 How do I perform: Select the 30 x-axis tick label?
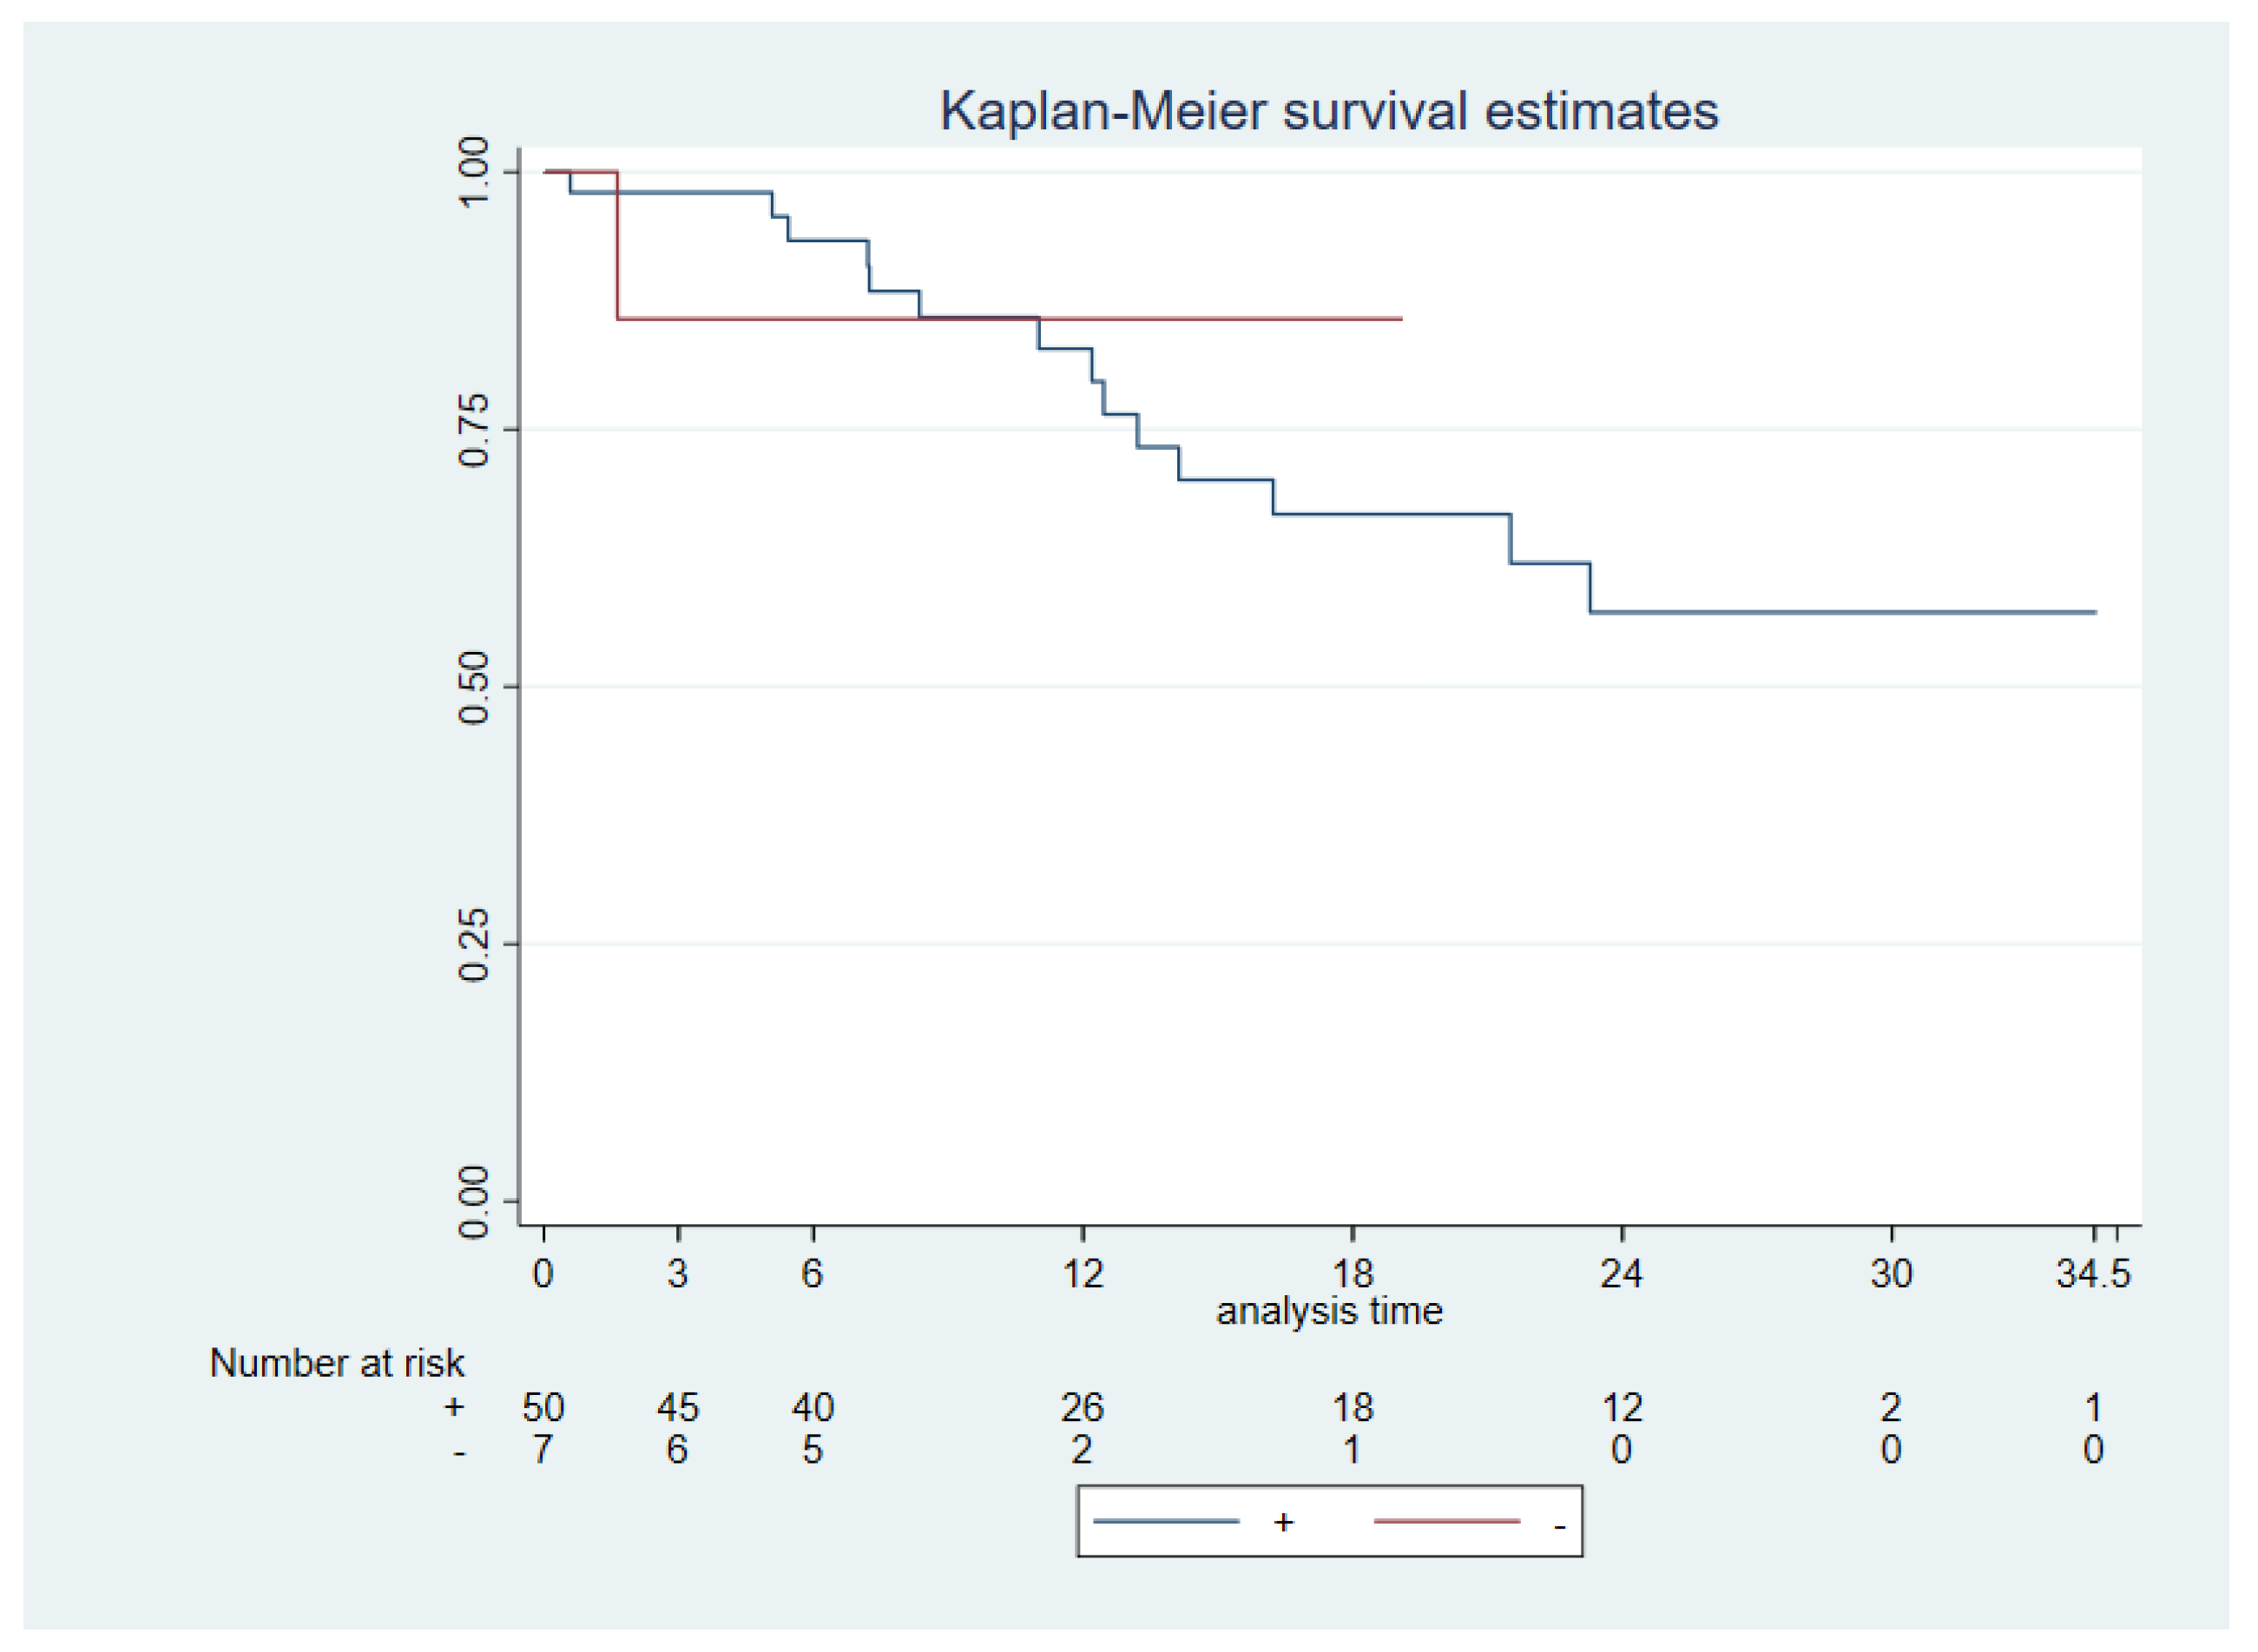point(1891,1274)
